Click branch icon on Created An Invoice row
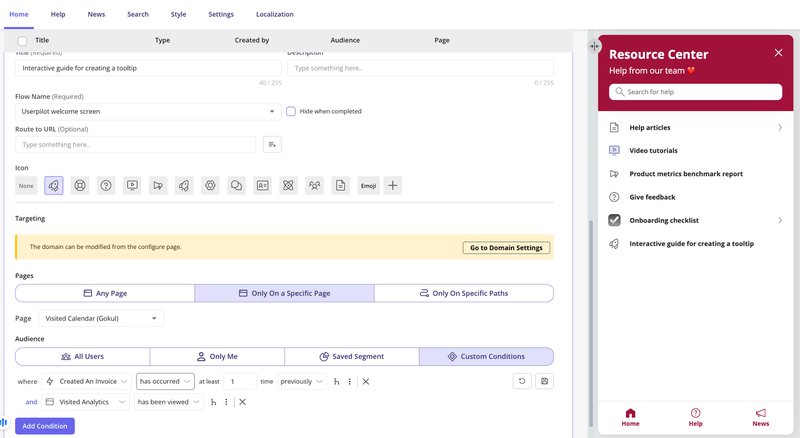Viewport: 800px width, 438px height. coord(336,381)
